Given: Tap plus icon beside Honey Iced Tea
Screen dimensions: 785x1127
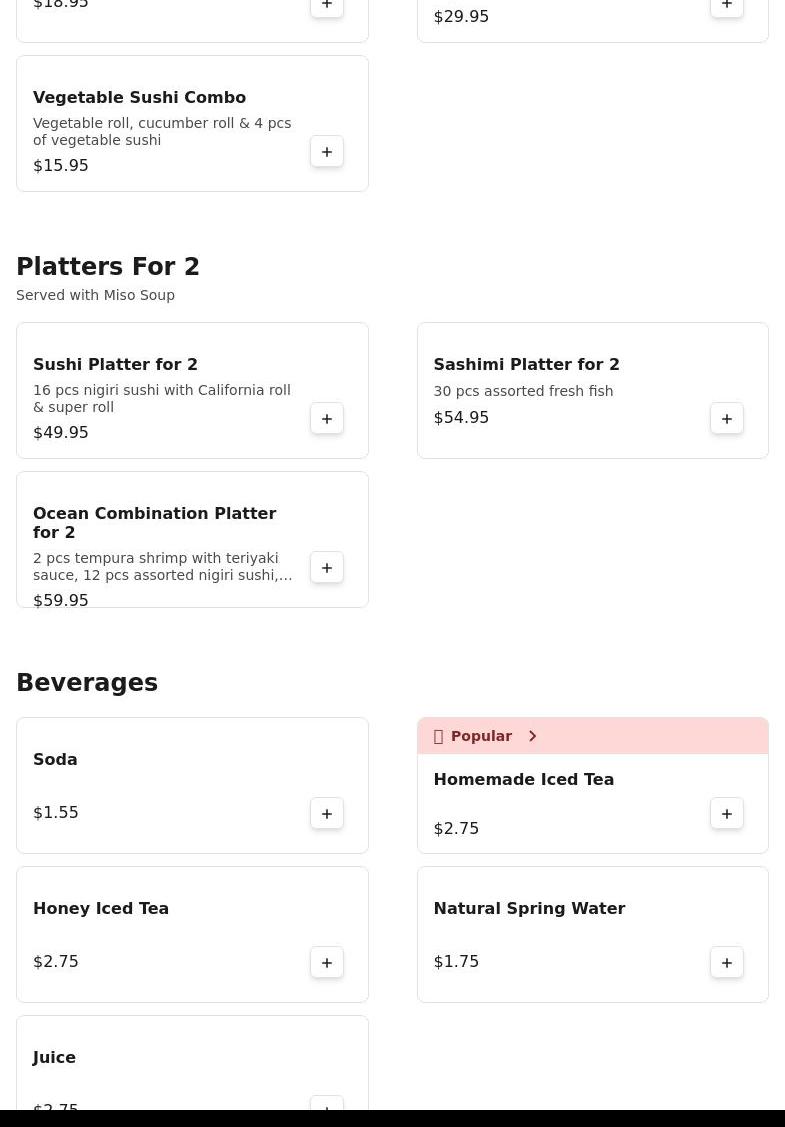Looking at the screenshot, I should pyautogui.click(x=327, y=963).
